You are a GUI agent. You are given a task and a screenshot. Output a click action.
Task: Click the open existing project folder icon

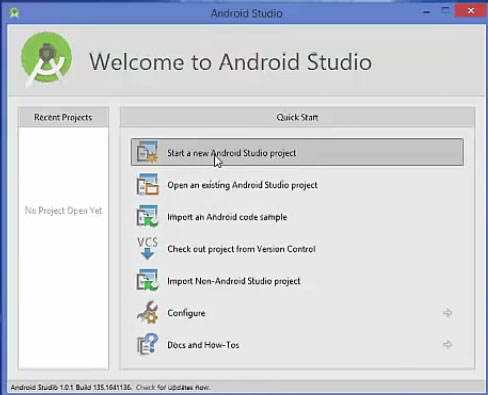point(147,184)
